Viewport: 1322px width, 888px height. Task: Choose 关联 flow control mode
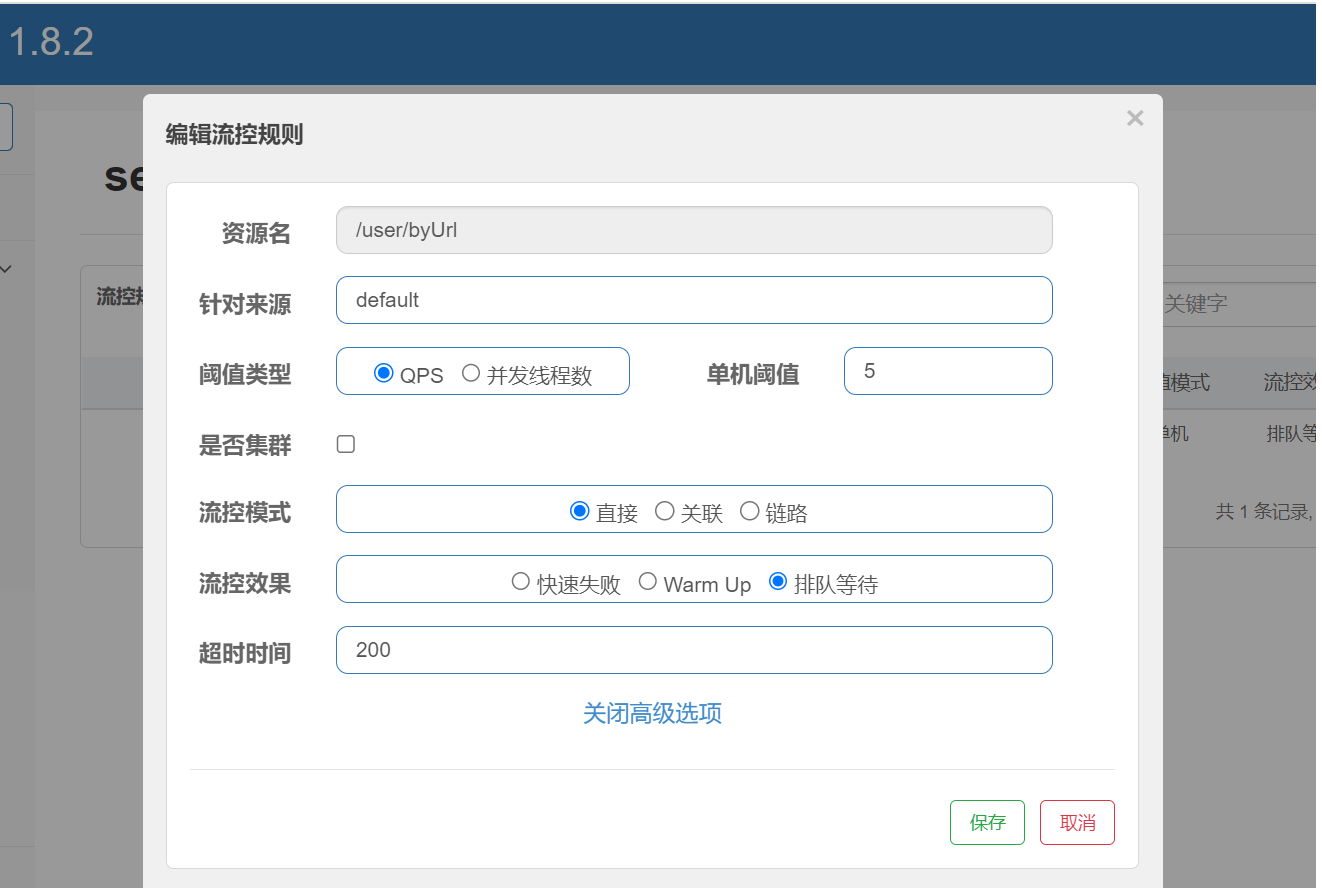(x=664, y=511)
